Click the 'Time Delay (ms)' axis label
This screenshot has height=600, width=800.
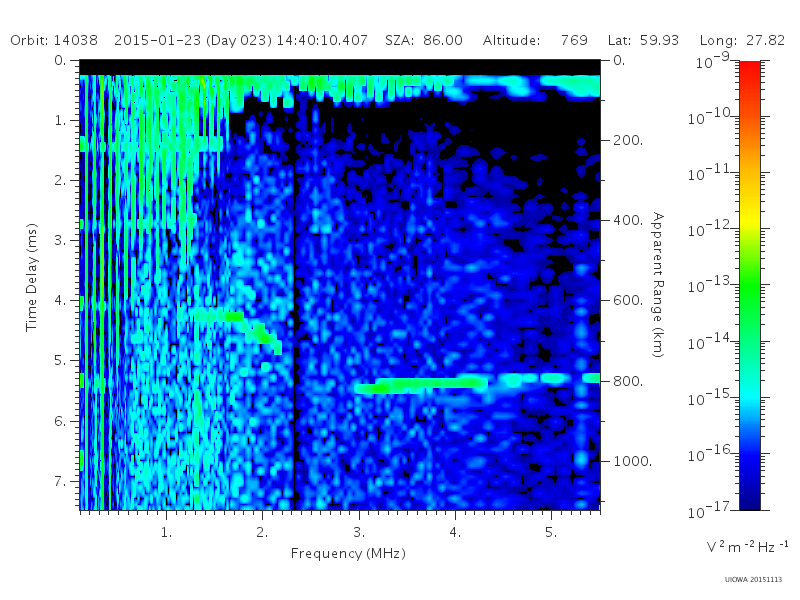(x=32, y=277)
